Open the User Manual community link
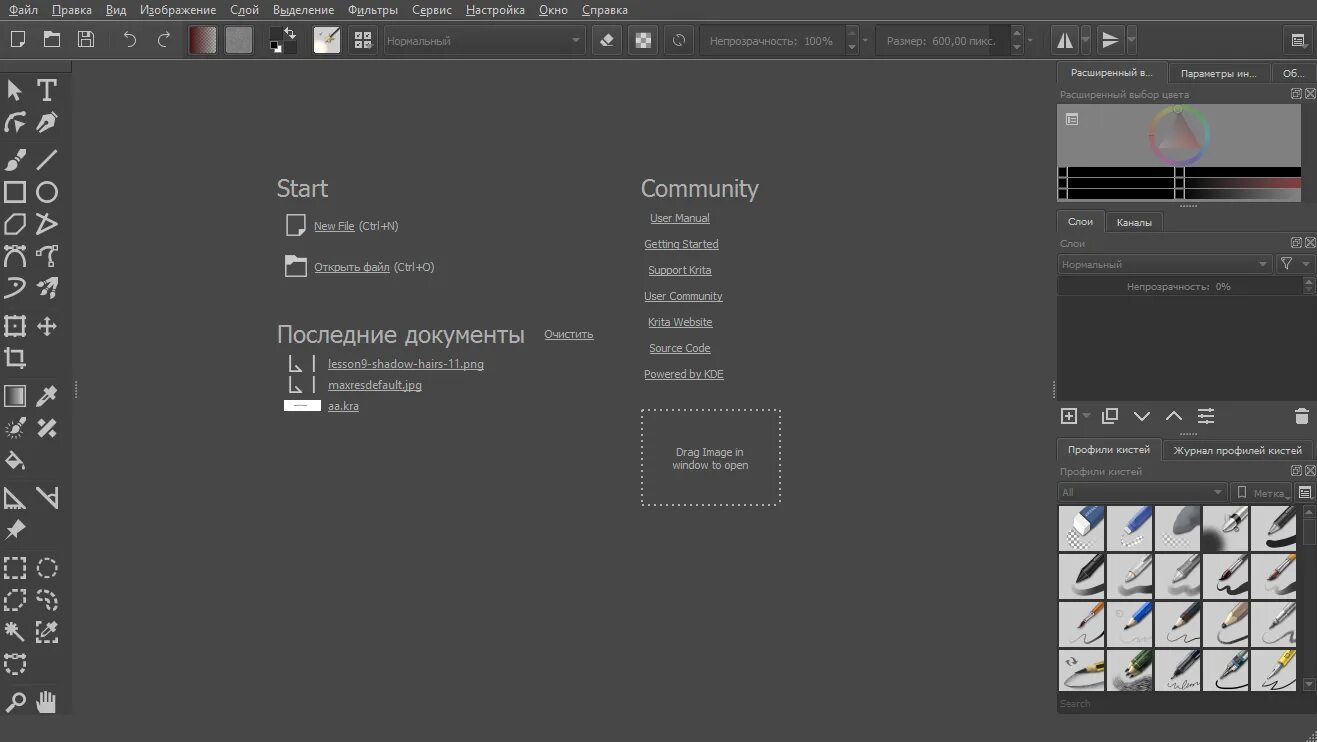 (680, 218)
